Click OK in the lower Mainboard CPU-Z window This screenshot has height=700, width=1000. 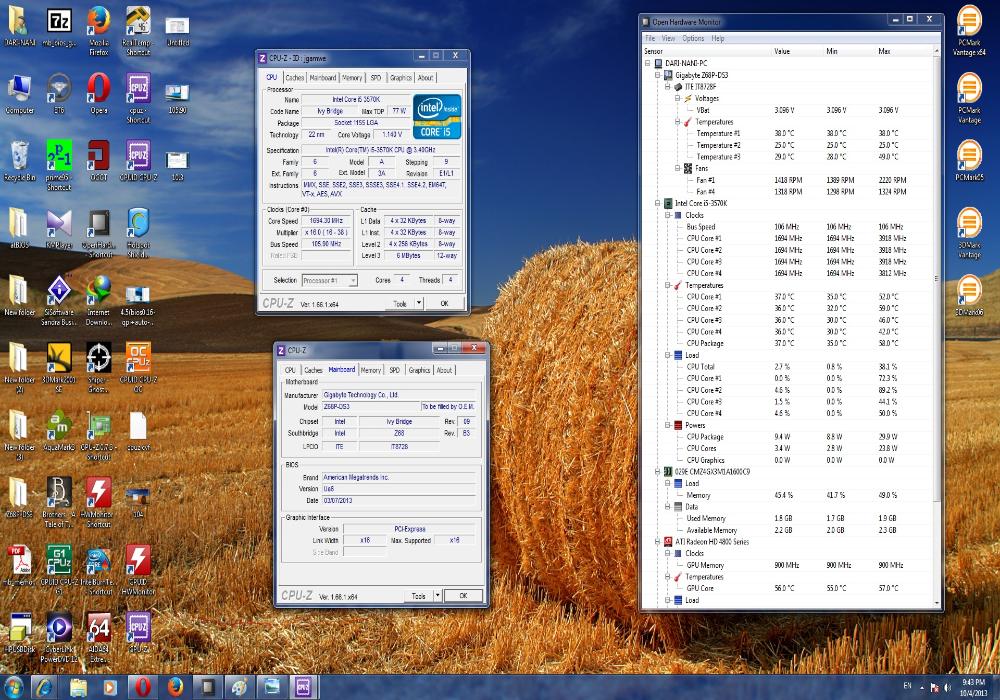click(464, 595)
